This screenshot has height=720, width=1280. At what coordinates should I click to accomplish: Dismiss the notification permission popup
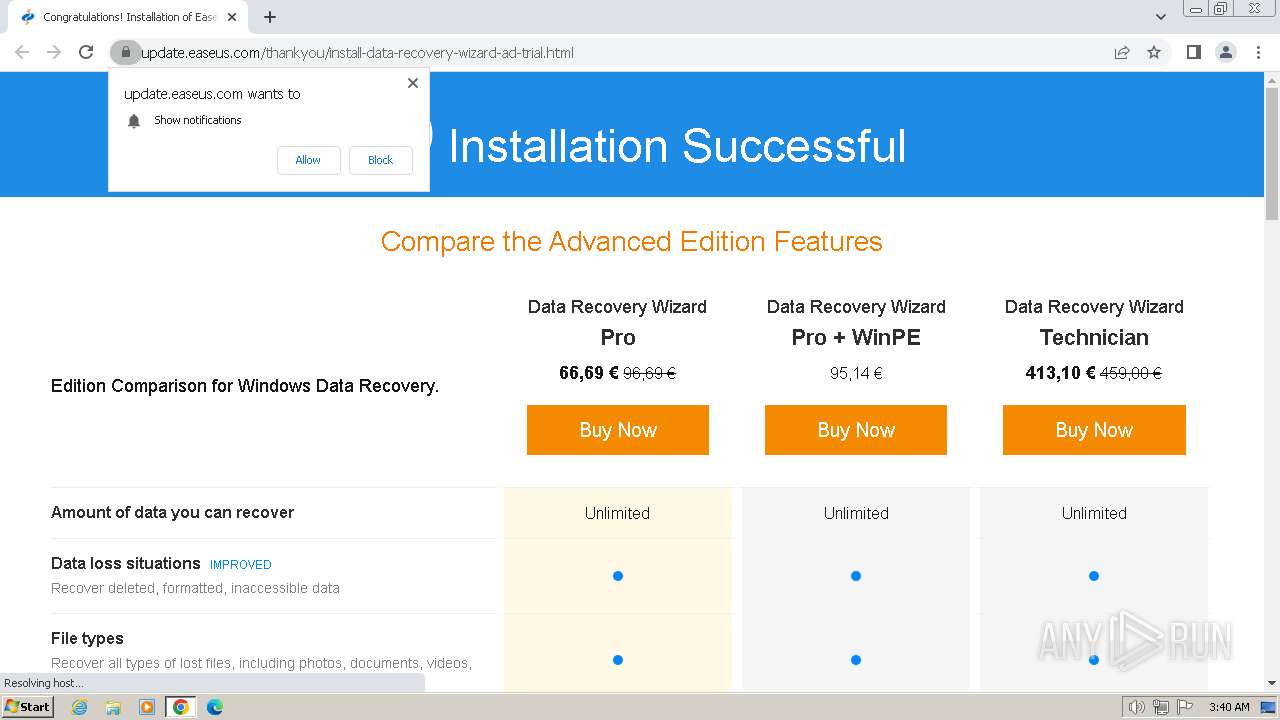click(413, 83)
